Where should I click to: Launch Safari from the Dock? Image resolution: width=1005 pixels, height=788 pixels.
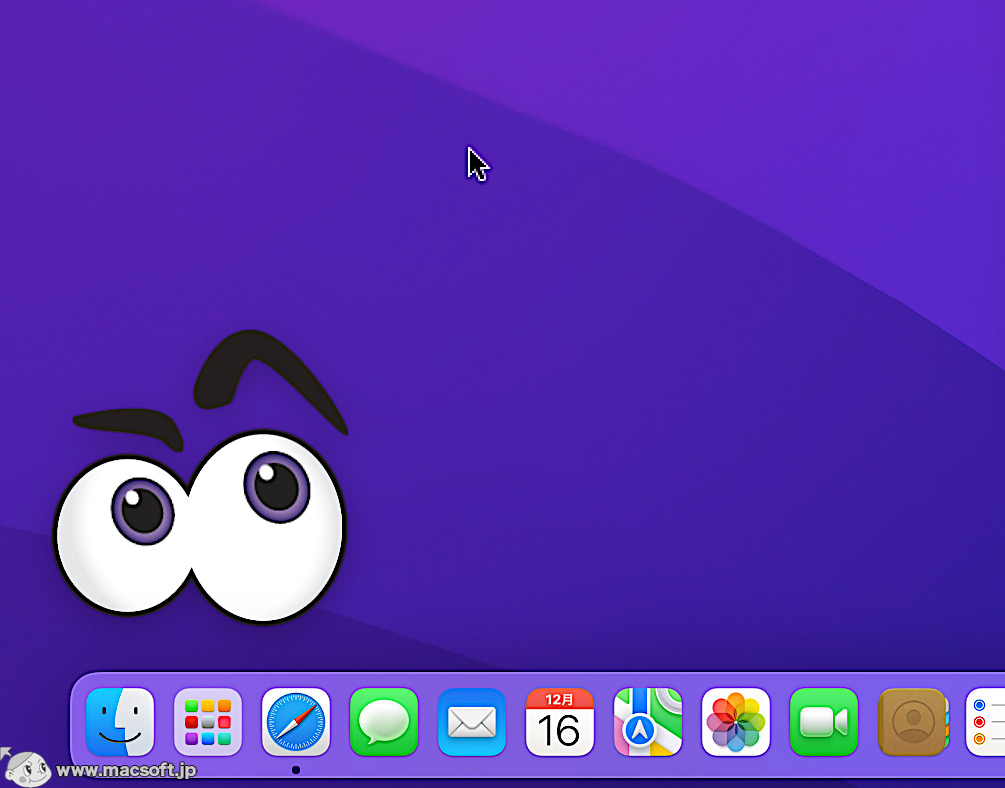(x=295, y=722)
